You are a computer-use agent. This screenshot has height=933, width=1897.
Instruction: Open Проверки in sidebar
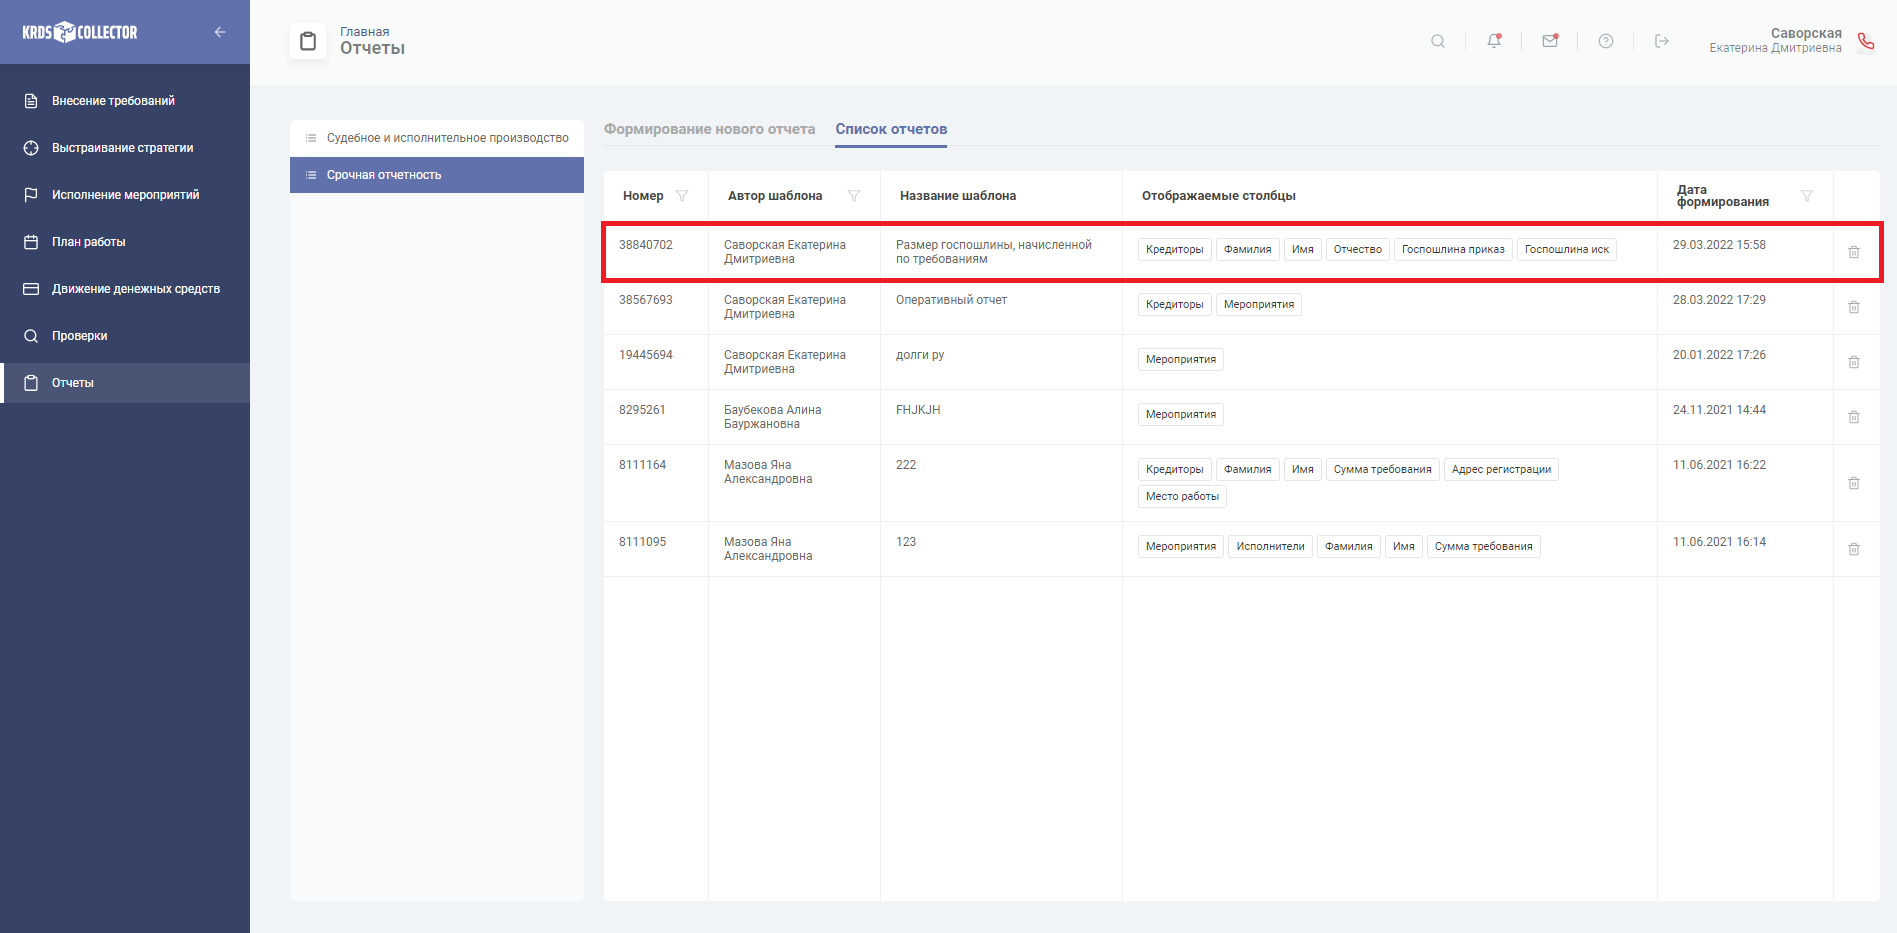click(x=125, y=336)
